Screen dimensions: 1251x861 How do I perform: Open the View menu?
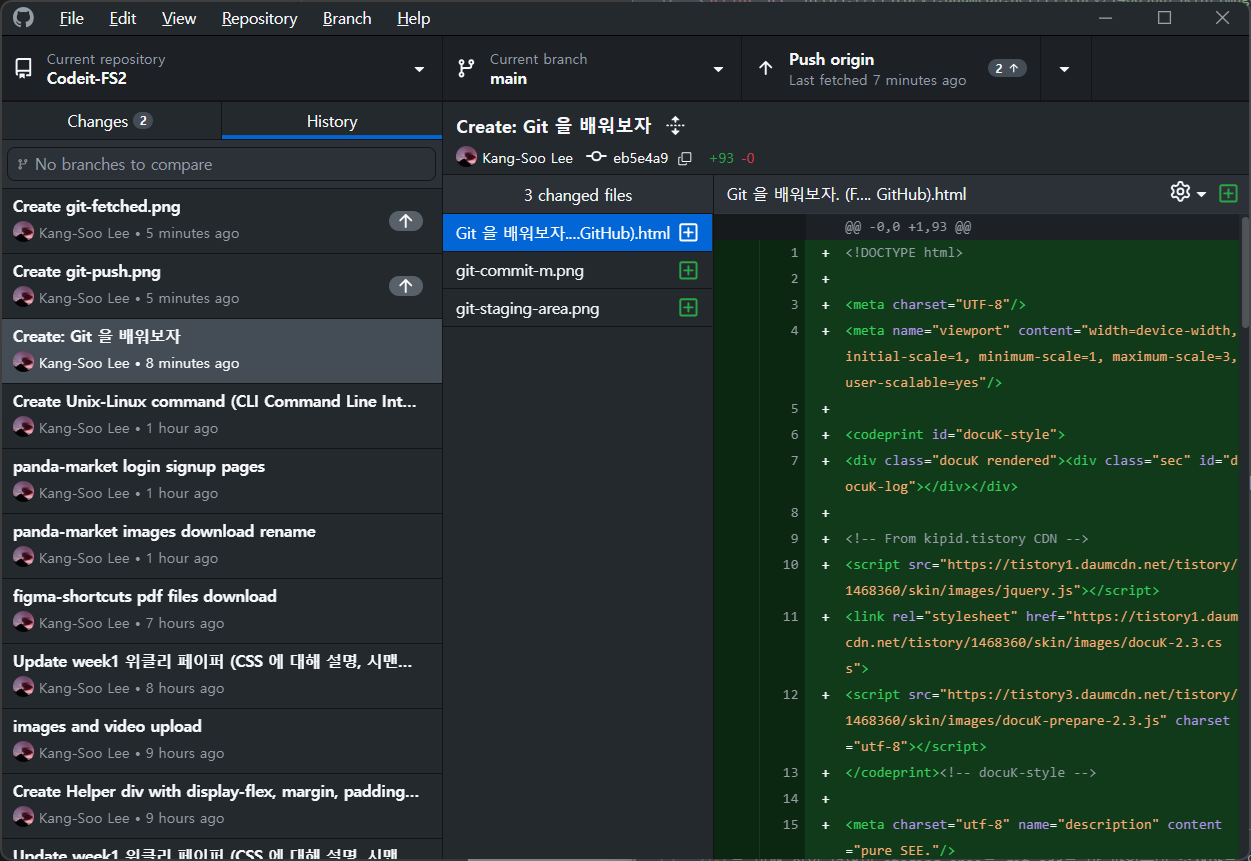[179, 18]
